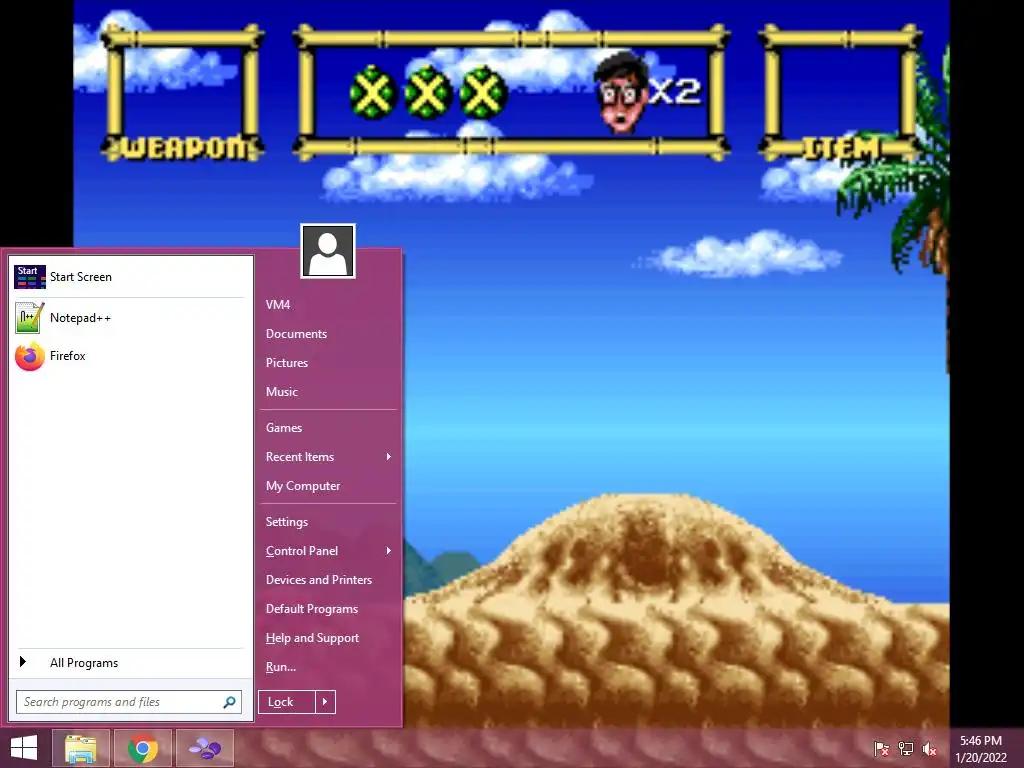This screenshot has height=768, width=1024.
Task: Click the Lock button
Action: pyautogui.click(x=287, y=702)
